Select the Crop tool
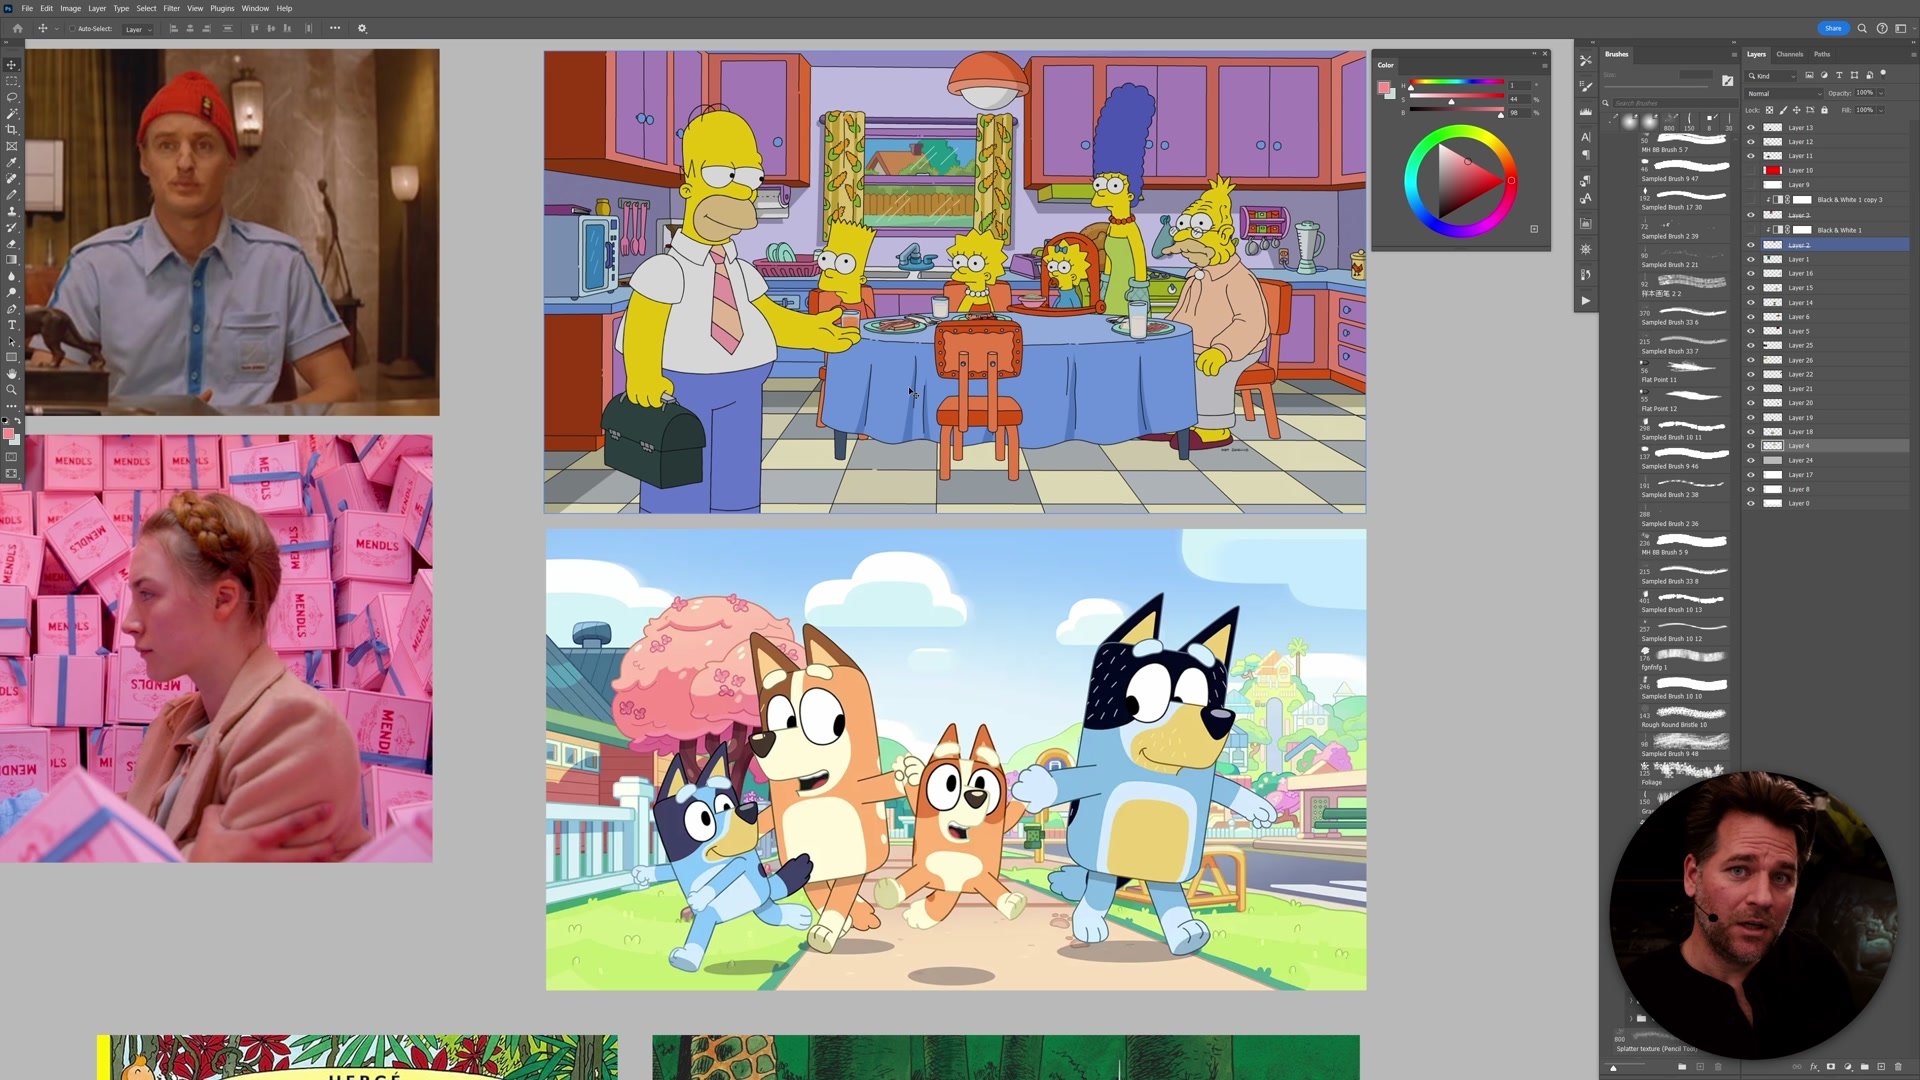 (12, 130)
